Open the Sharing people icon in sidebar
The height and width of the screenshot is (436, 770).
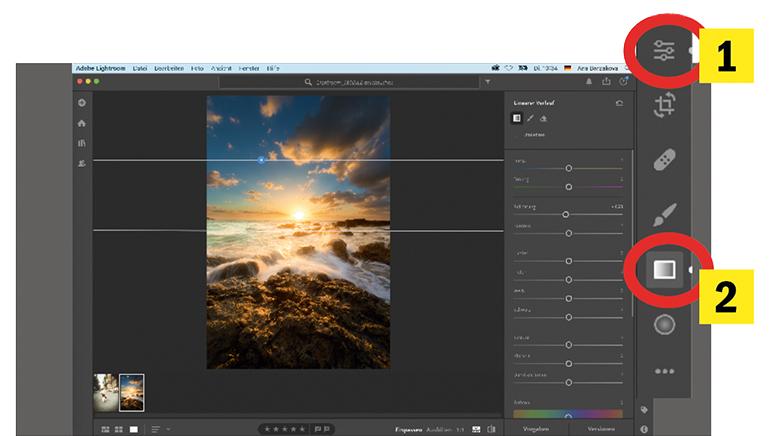click(x=82, y=163)
